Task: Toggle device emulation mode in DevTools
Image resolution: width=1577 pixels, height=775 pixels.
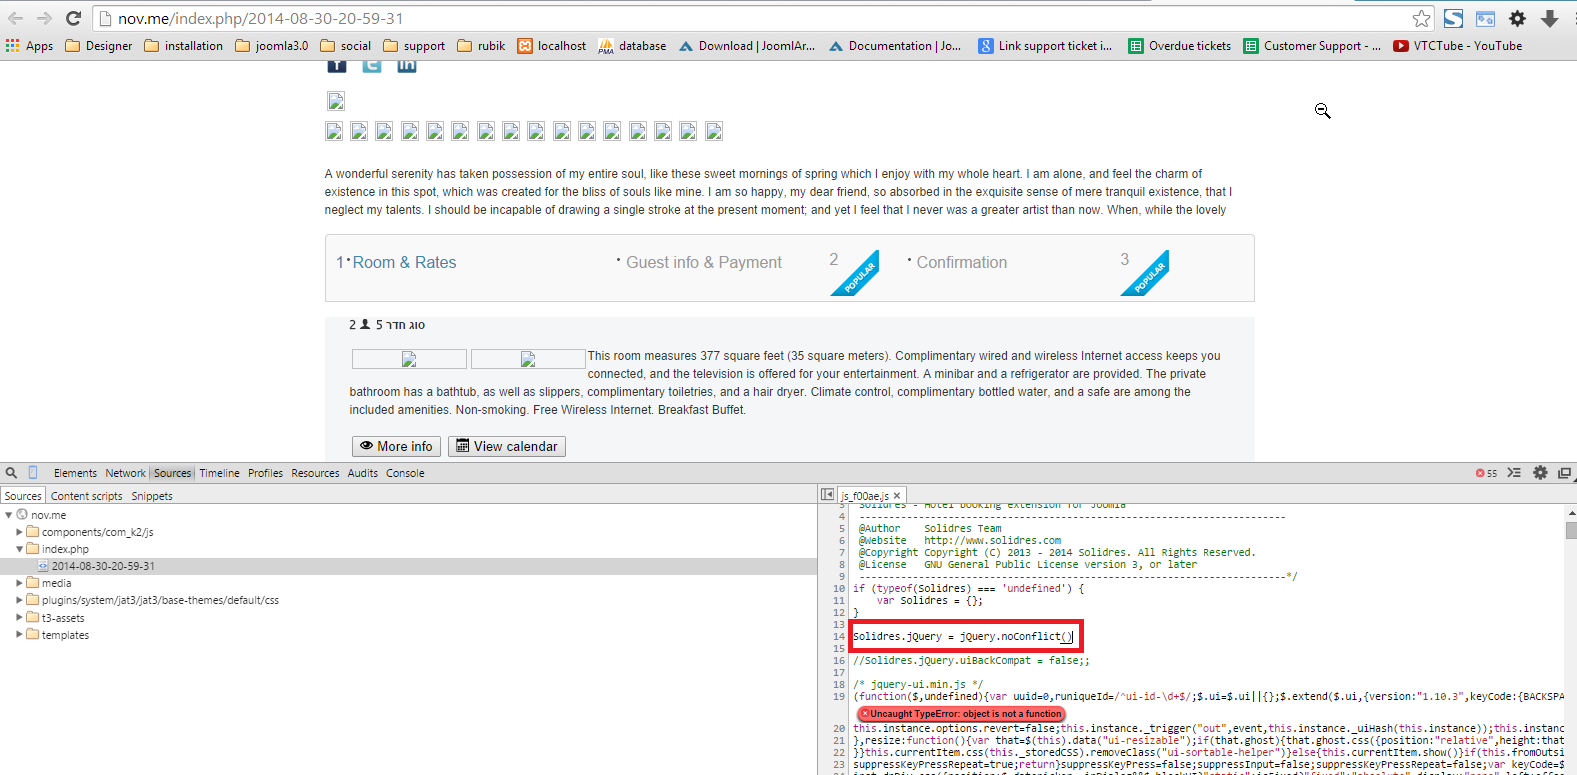Action: coord(33,473)
